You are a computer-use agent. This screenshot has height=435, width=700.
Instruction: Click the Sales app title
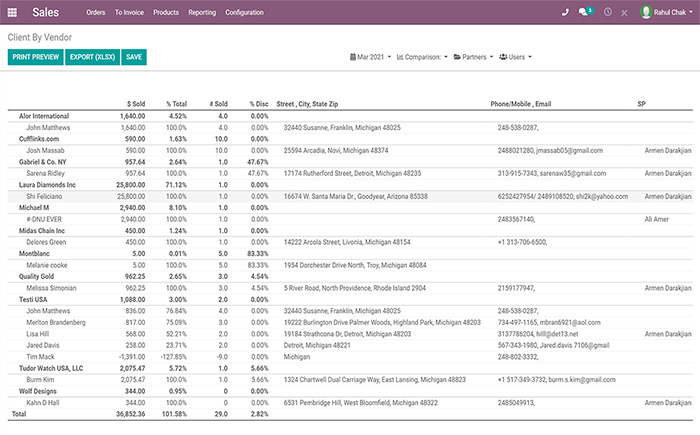click(x=46, y=13)
